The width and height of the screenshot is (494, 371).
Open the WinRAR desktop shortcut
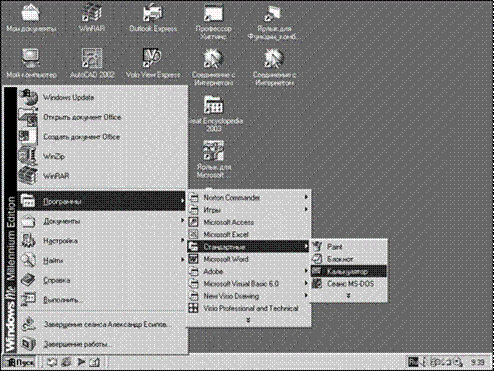pos(92,18)
